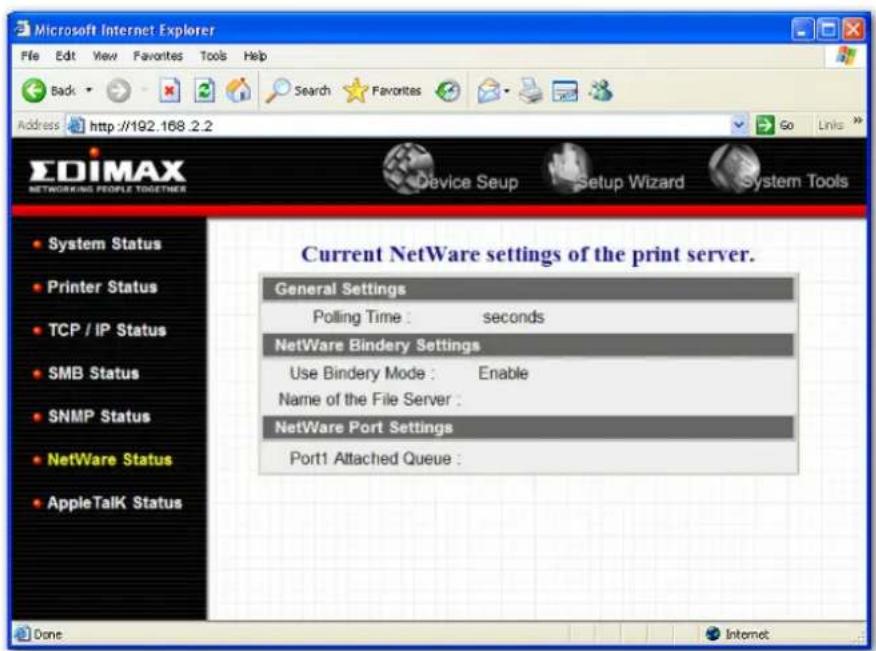Expand the Links toolbar chevron
Viewport: 876px width, 651px height.
click(857, 120)
